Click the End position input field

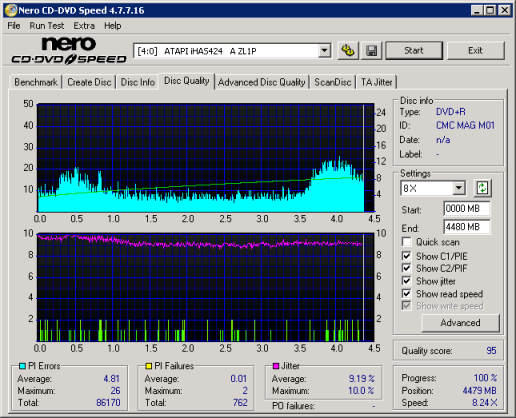point(467,227)
